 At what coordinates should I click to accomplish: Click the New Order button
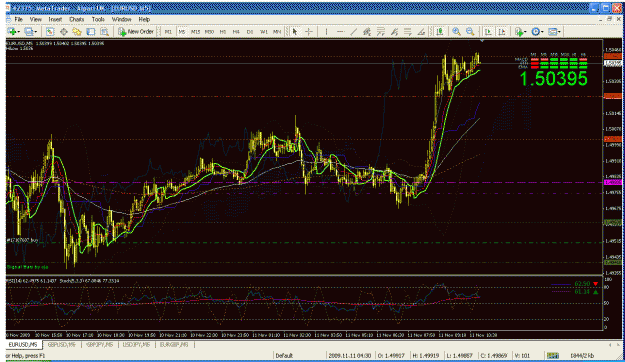pyautogui.click(x=136, y=31)
